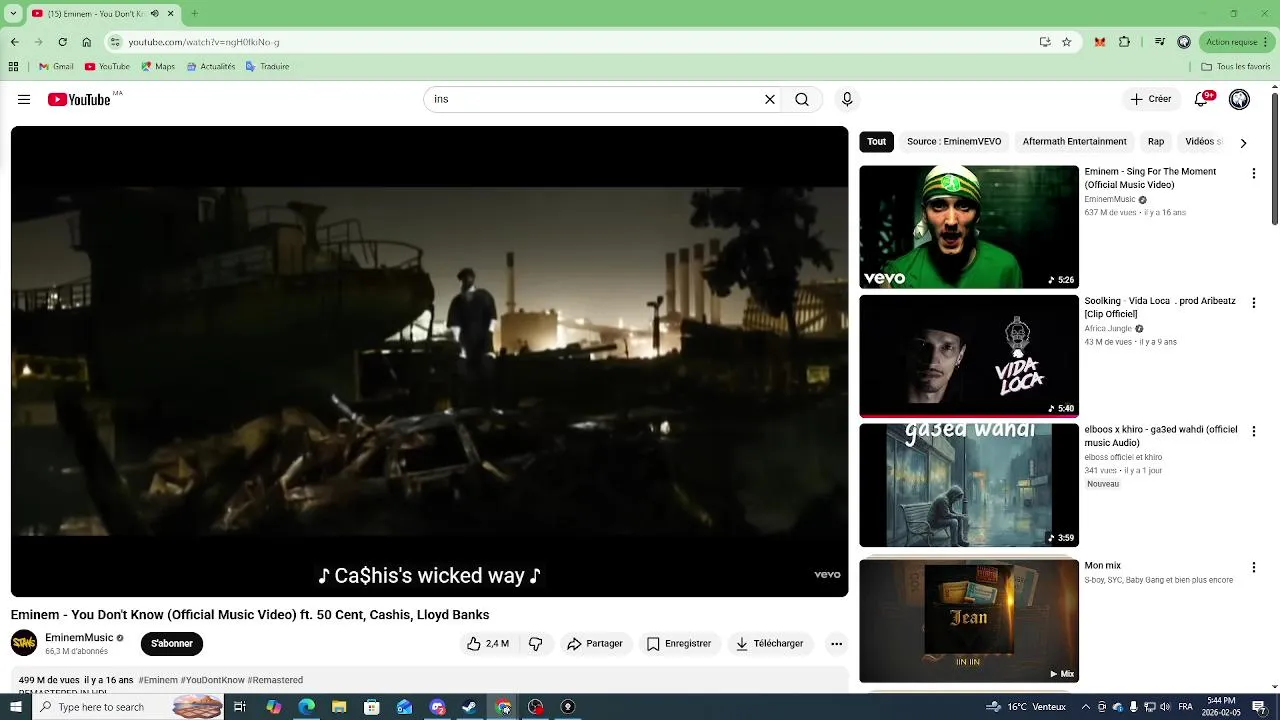The width and height of the screenshot is (1280, 720).
Task: Open options menu for ga3ed wahdi video
Action: [x=1253, y=432]
